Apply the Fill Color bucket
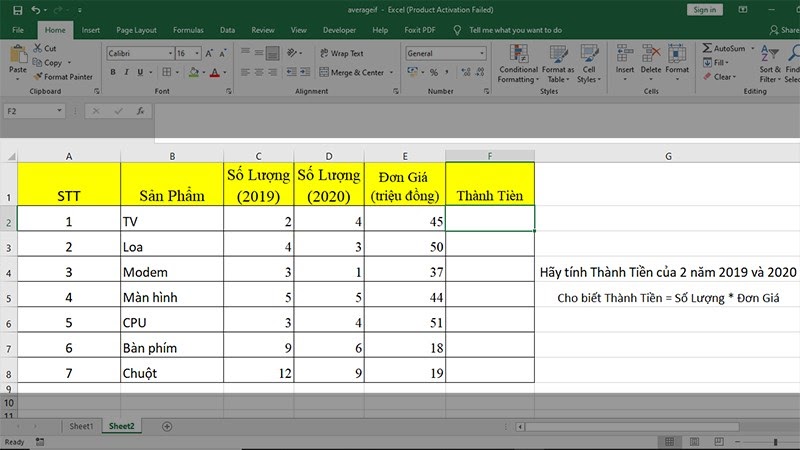The image size is (800, 450). coord(193,72)
